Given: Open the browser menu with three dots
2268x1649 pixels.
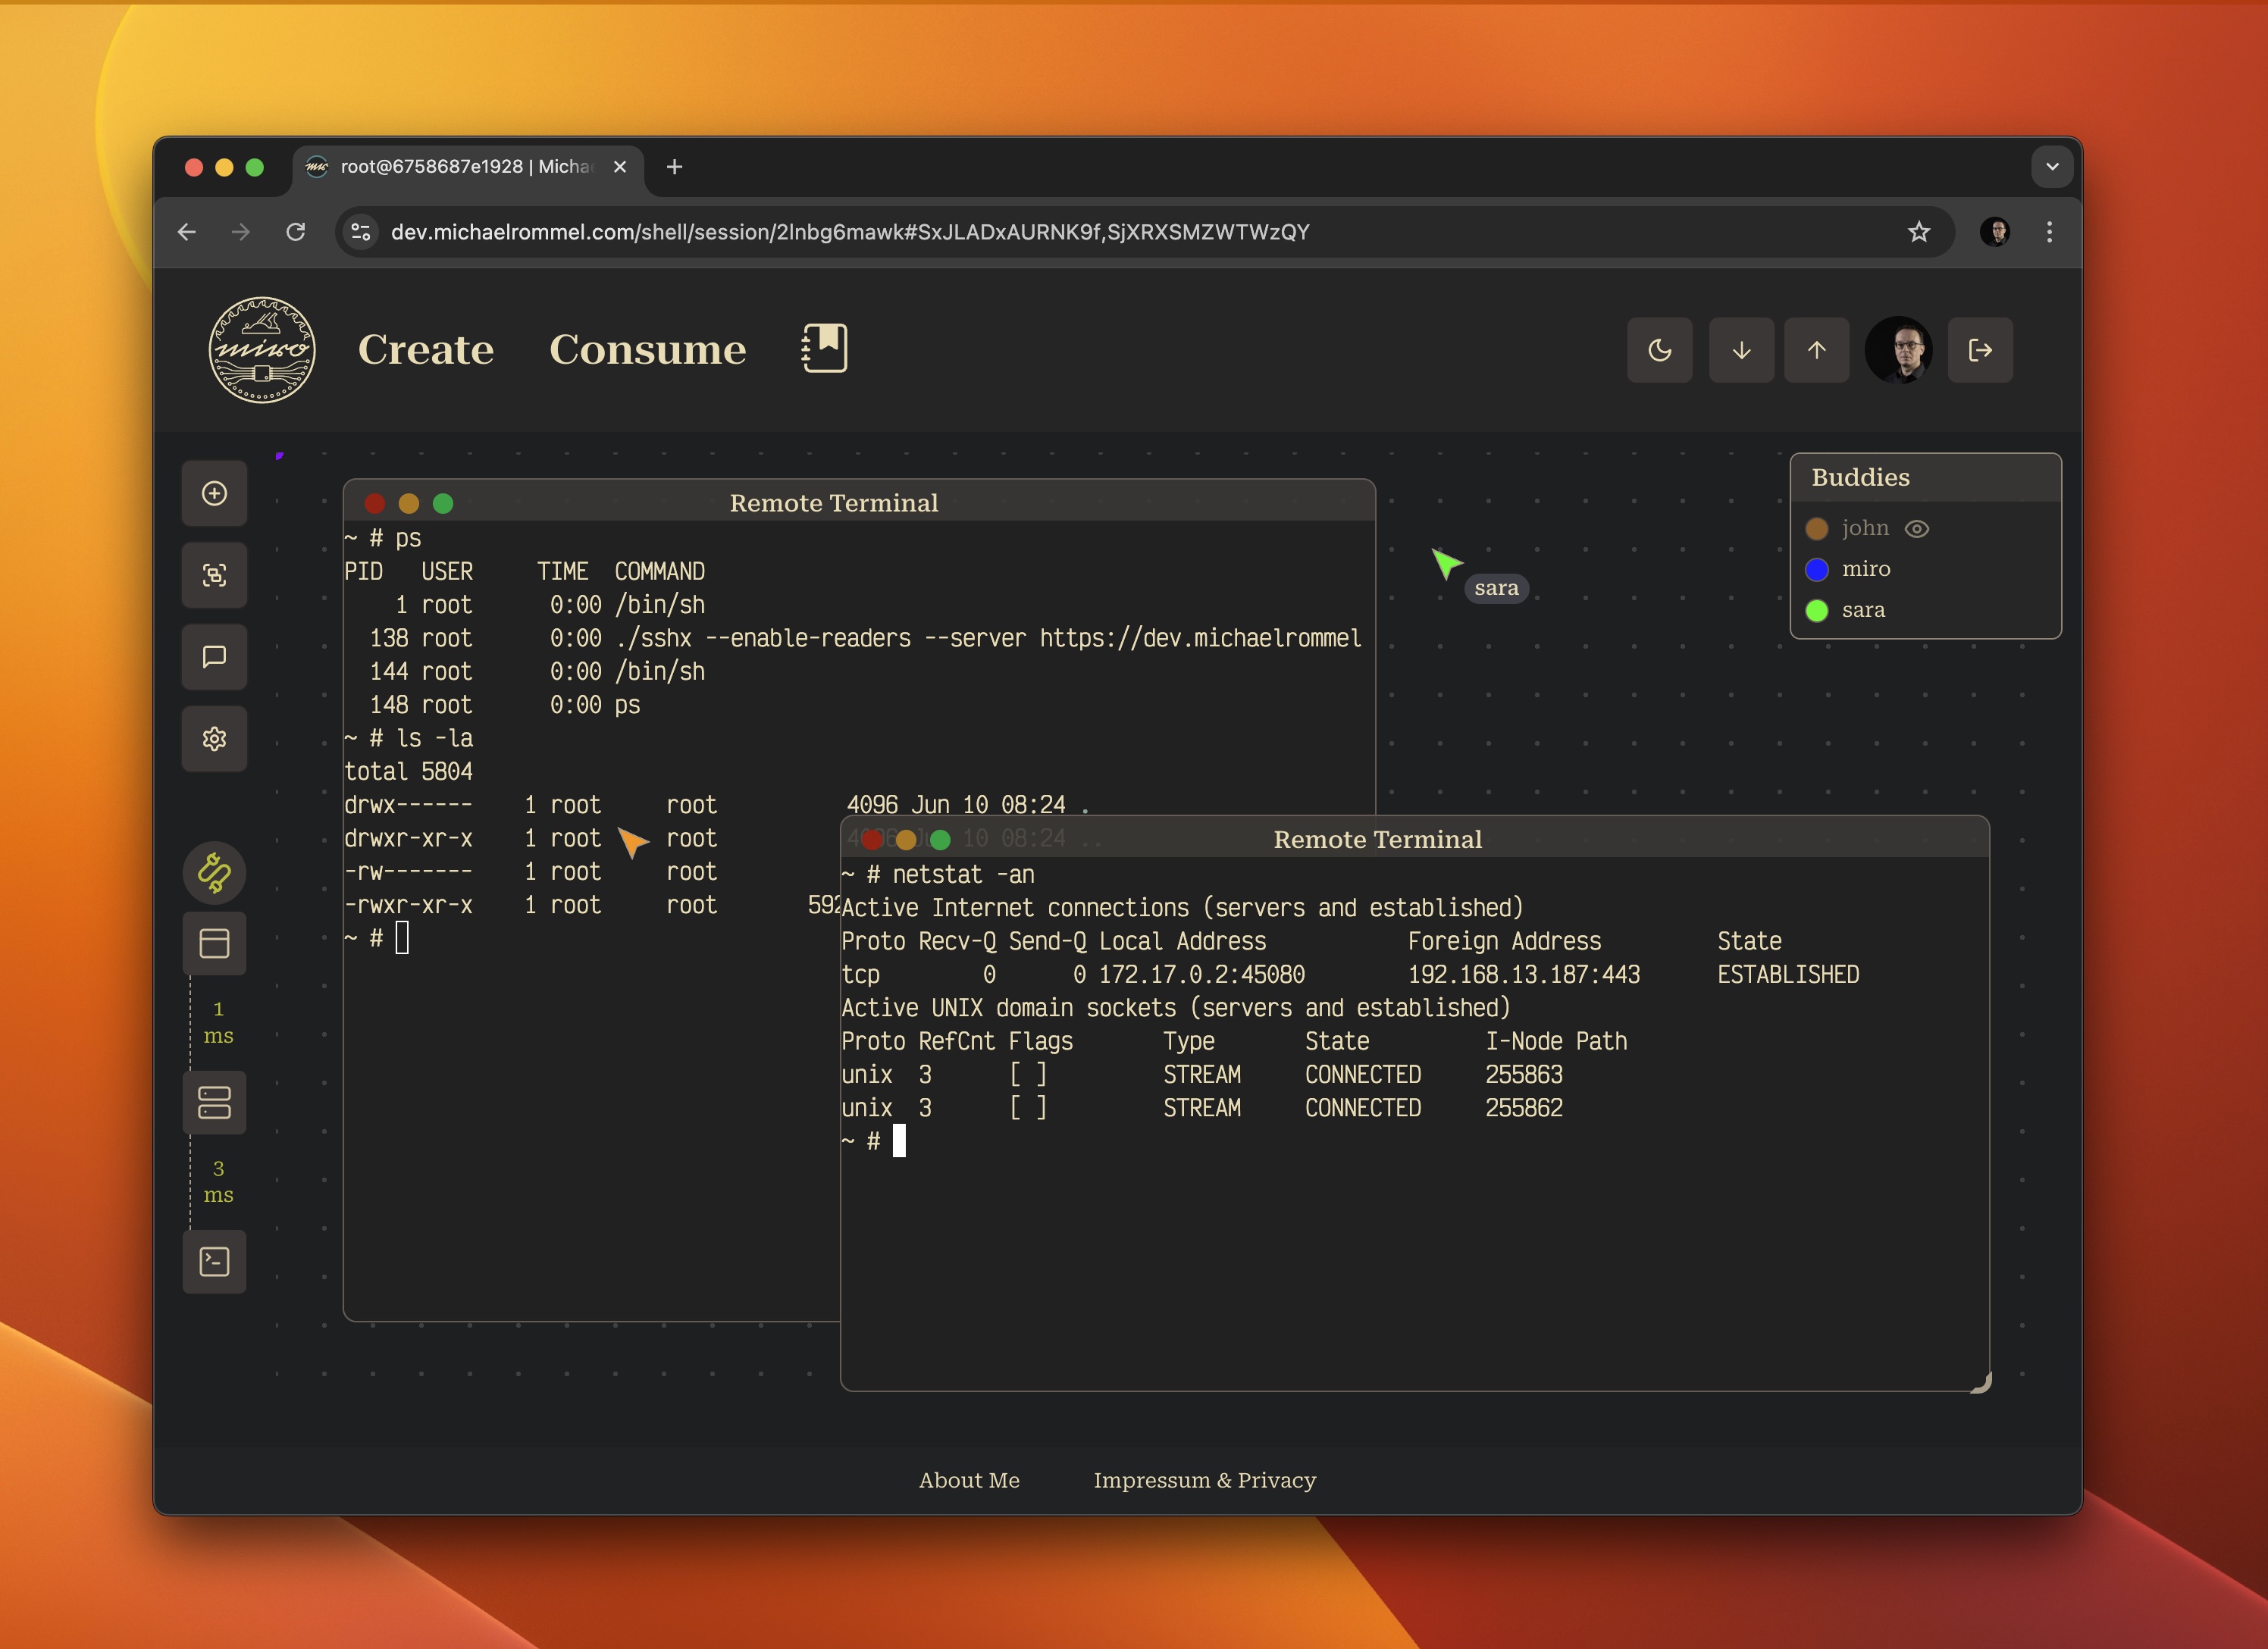Looking at the screenshot, I should 2048,232.
